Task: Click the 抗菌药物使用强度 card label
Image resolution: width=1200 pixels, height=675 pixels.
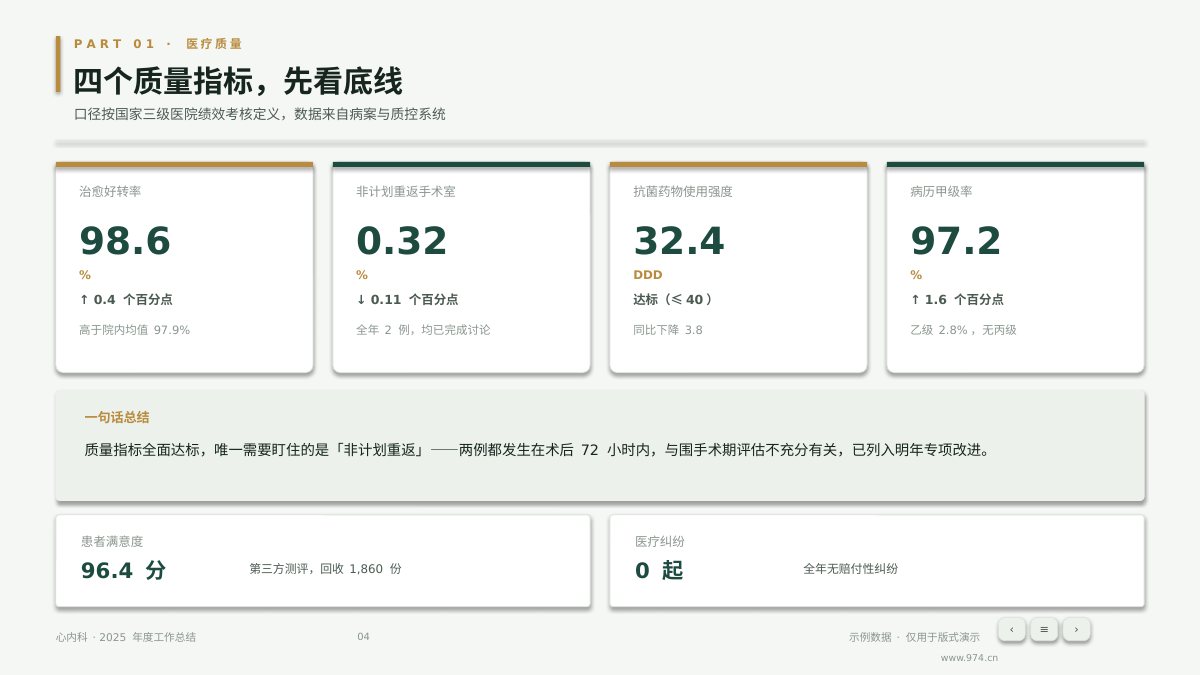Action: click(x=683, y=191)
